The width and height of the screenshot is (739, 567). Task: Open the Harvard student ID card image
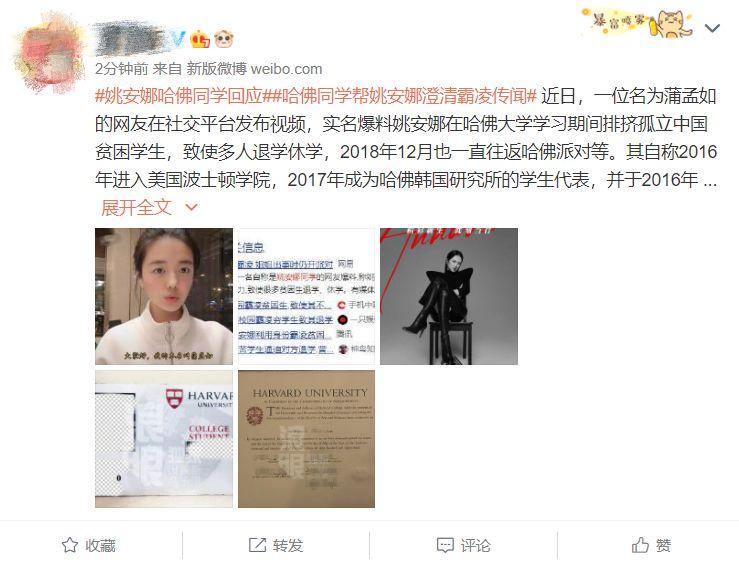coord(164,439)
